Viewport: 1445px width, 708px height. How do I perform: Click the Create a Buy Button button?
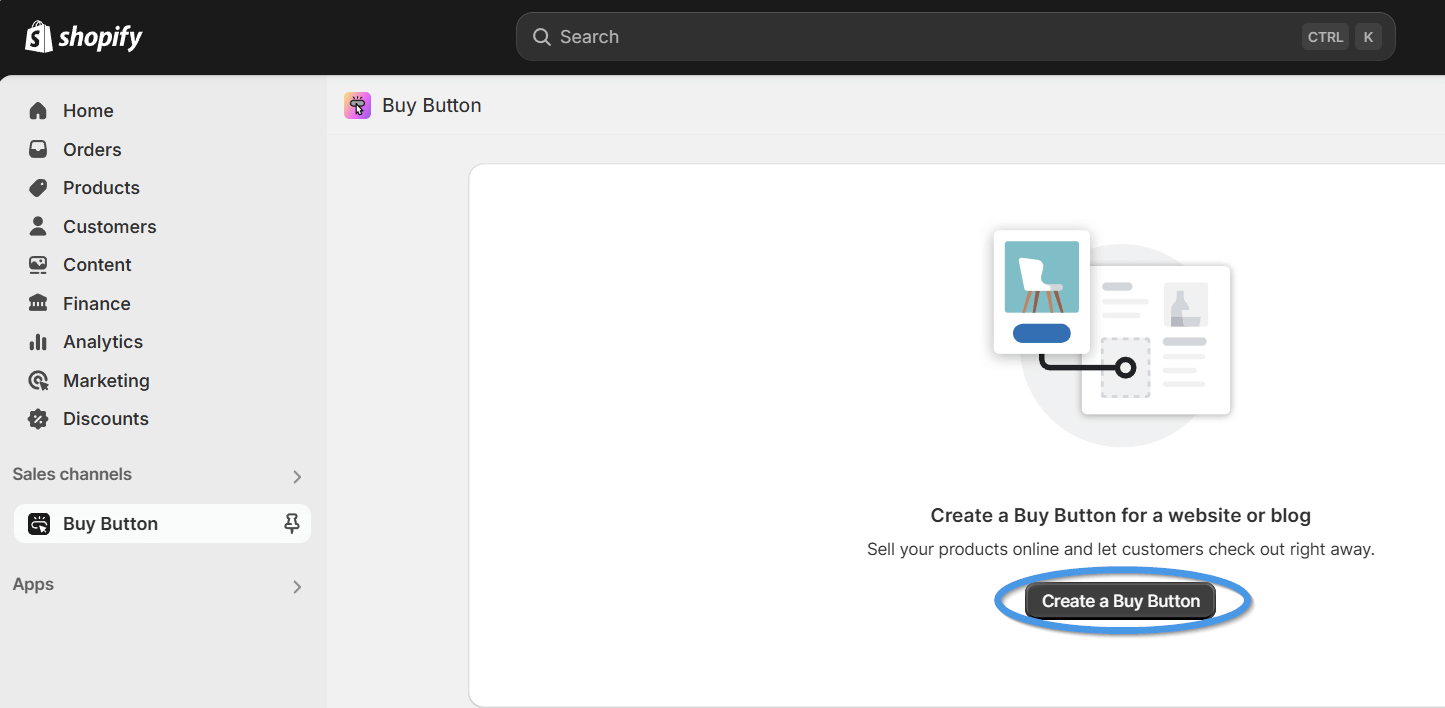point(1120,601)
